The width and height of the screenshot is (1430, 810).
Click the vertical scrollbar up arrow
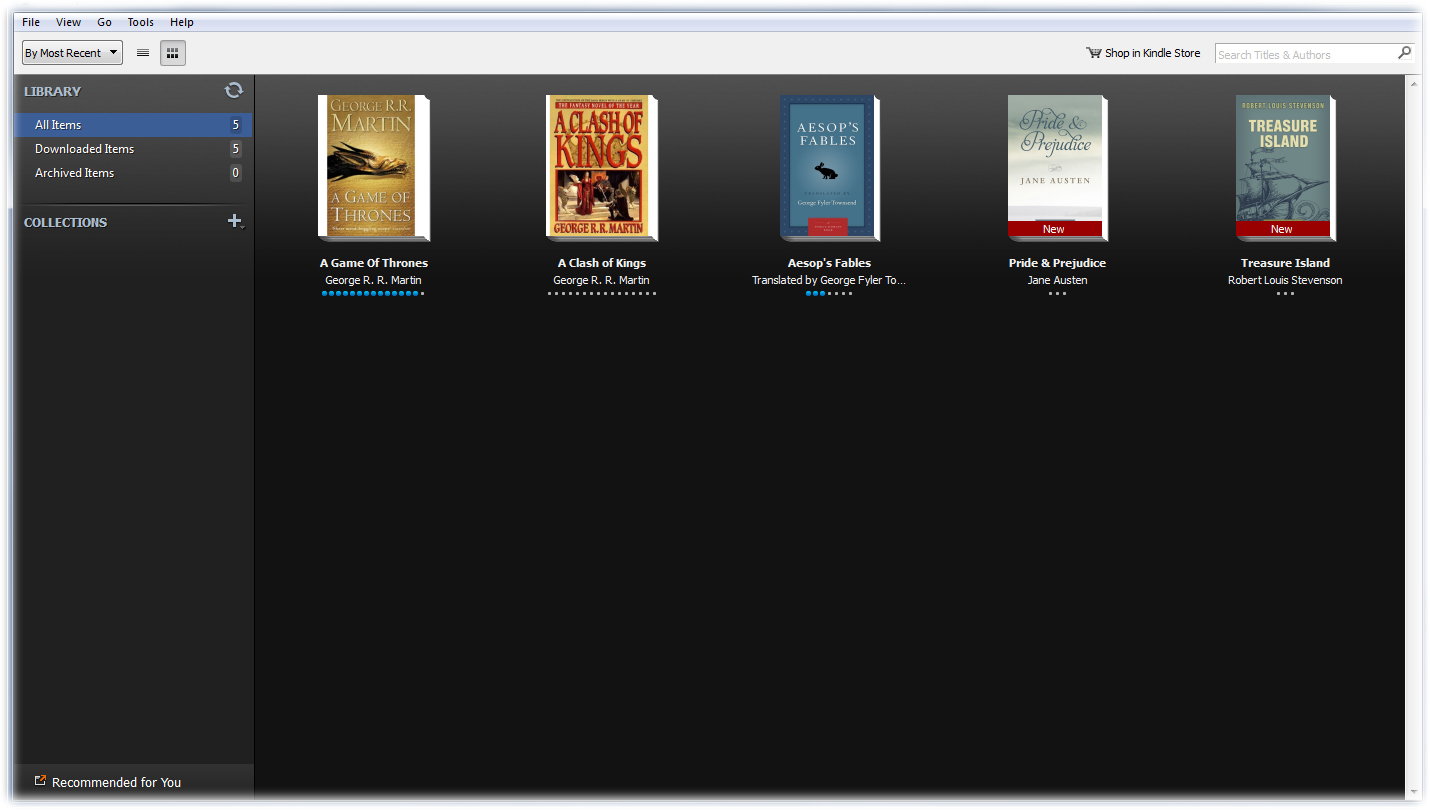coord(1414,83)
